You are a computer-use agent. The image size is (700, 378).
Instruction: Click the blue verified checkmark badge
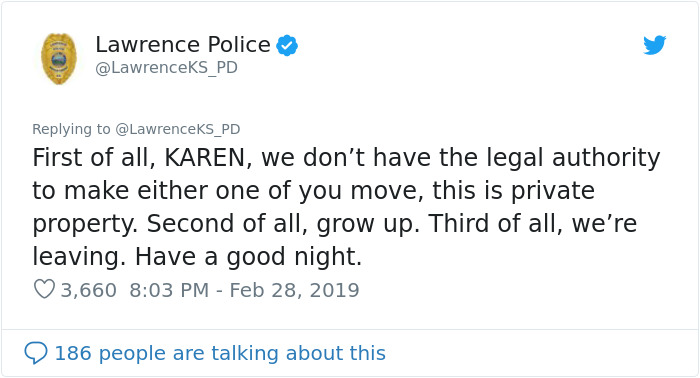pos(287,45)
